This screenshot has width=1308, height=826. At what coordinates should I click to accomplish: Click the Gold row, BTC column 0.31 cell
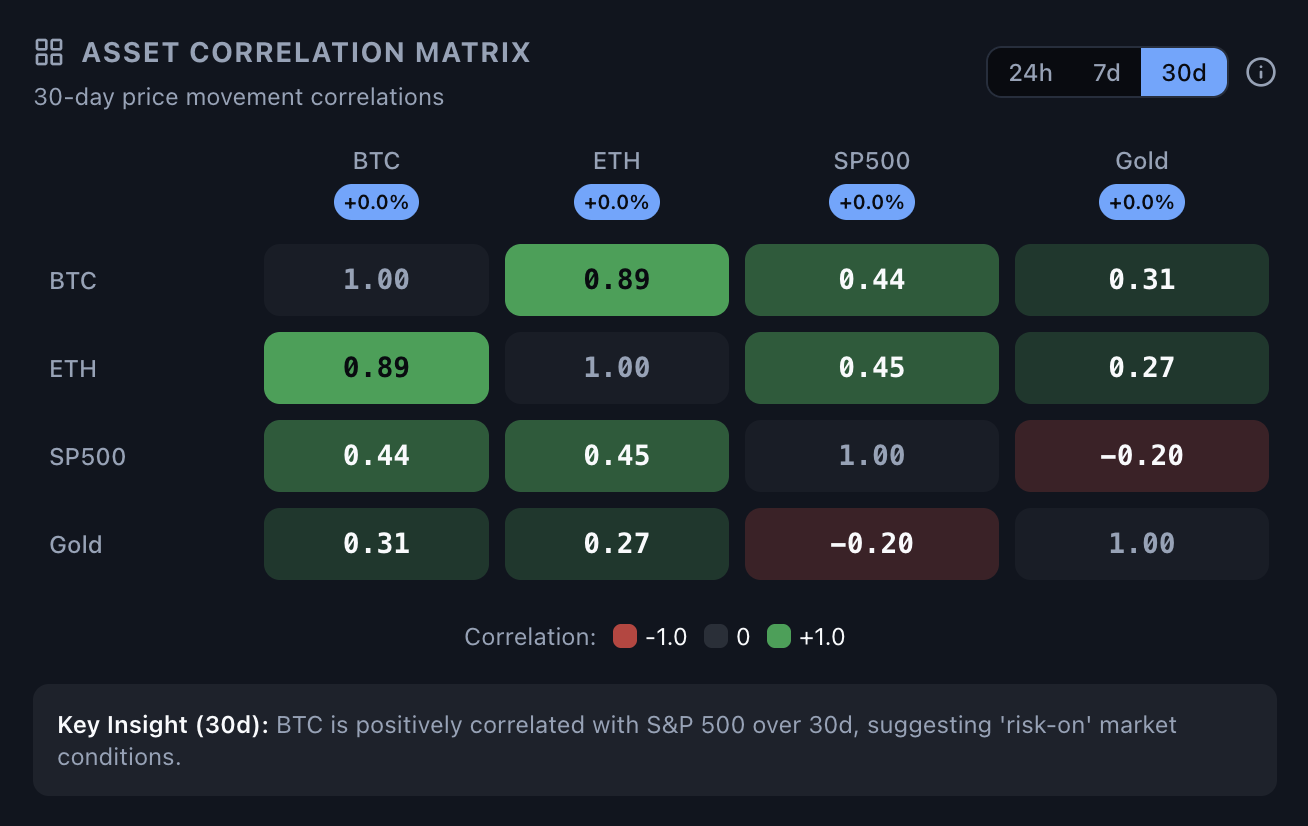(x=376, y=544)
